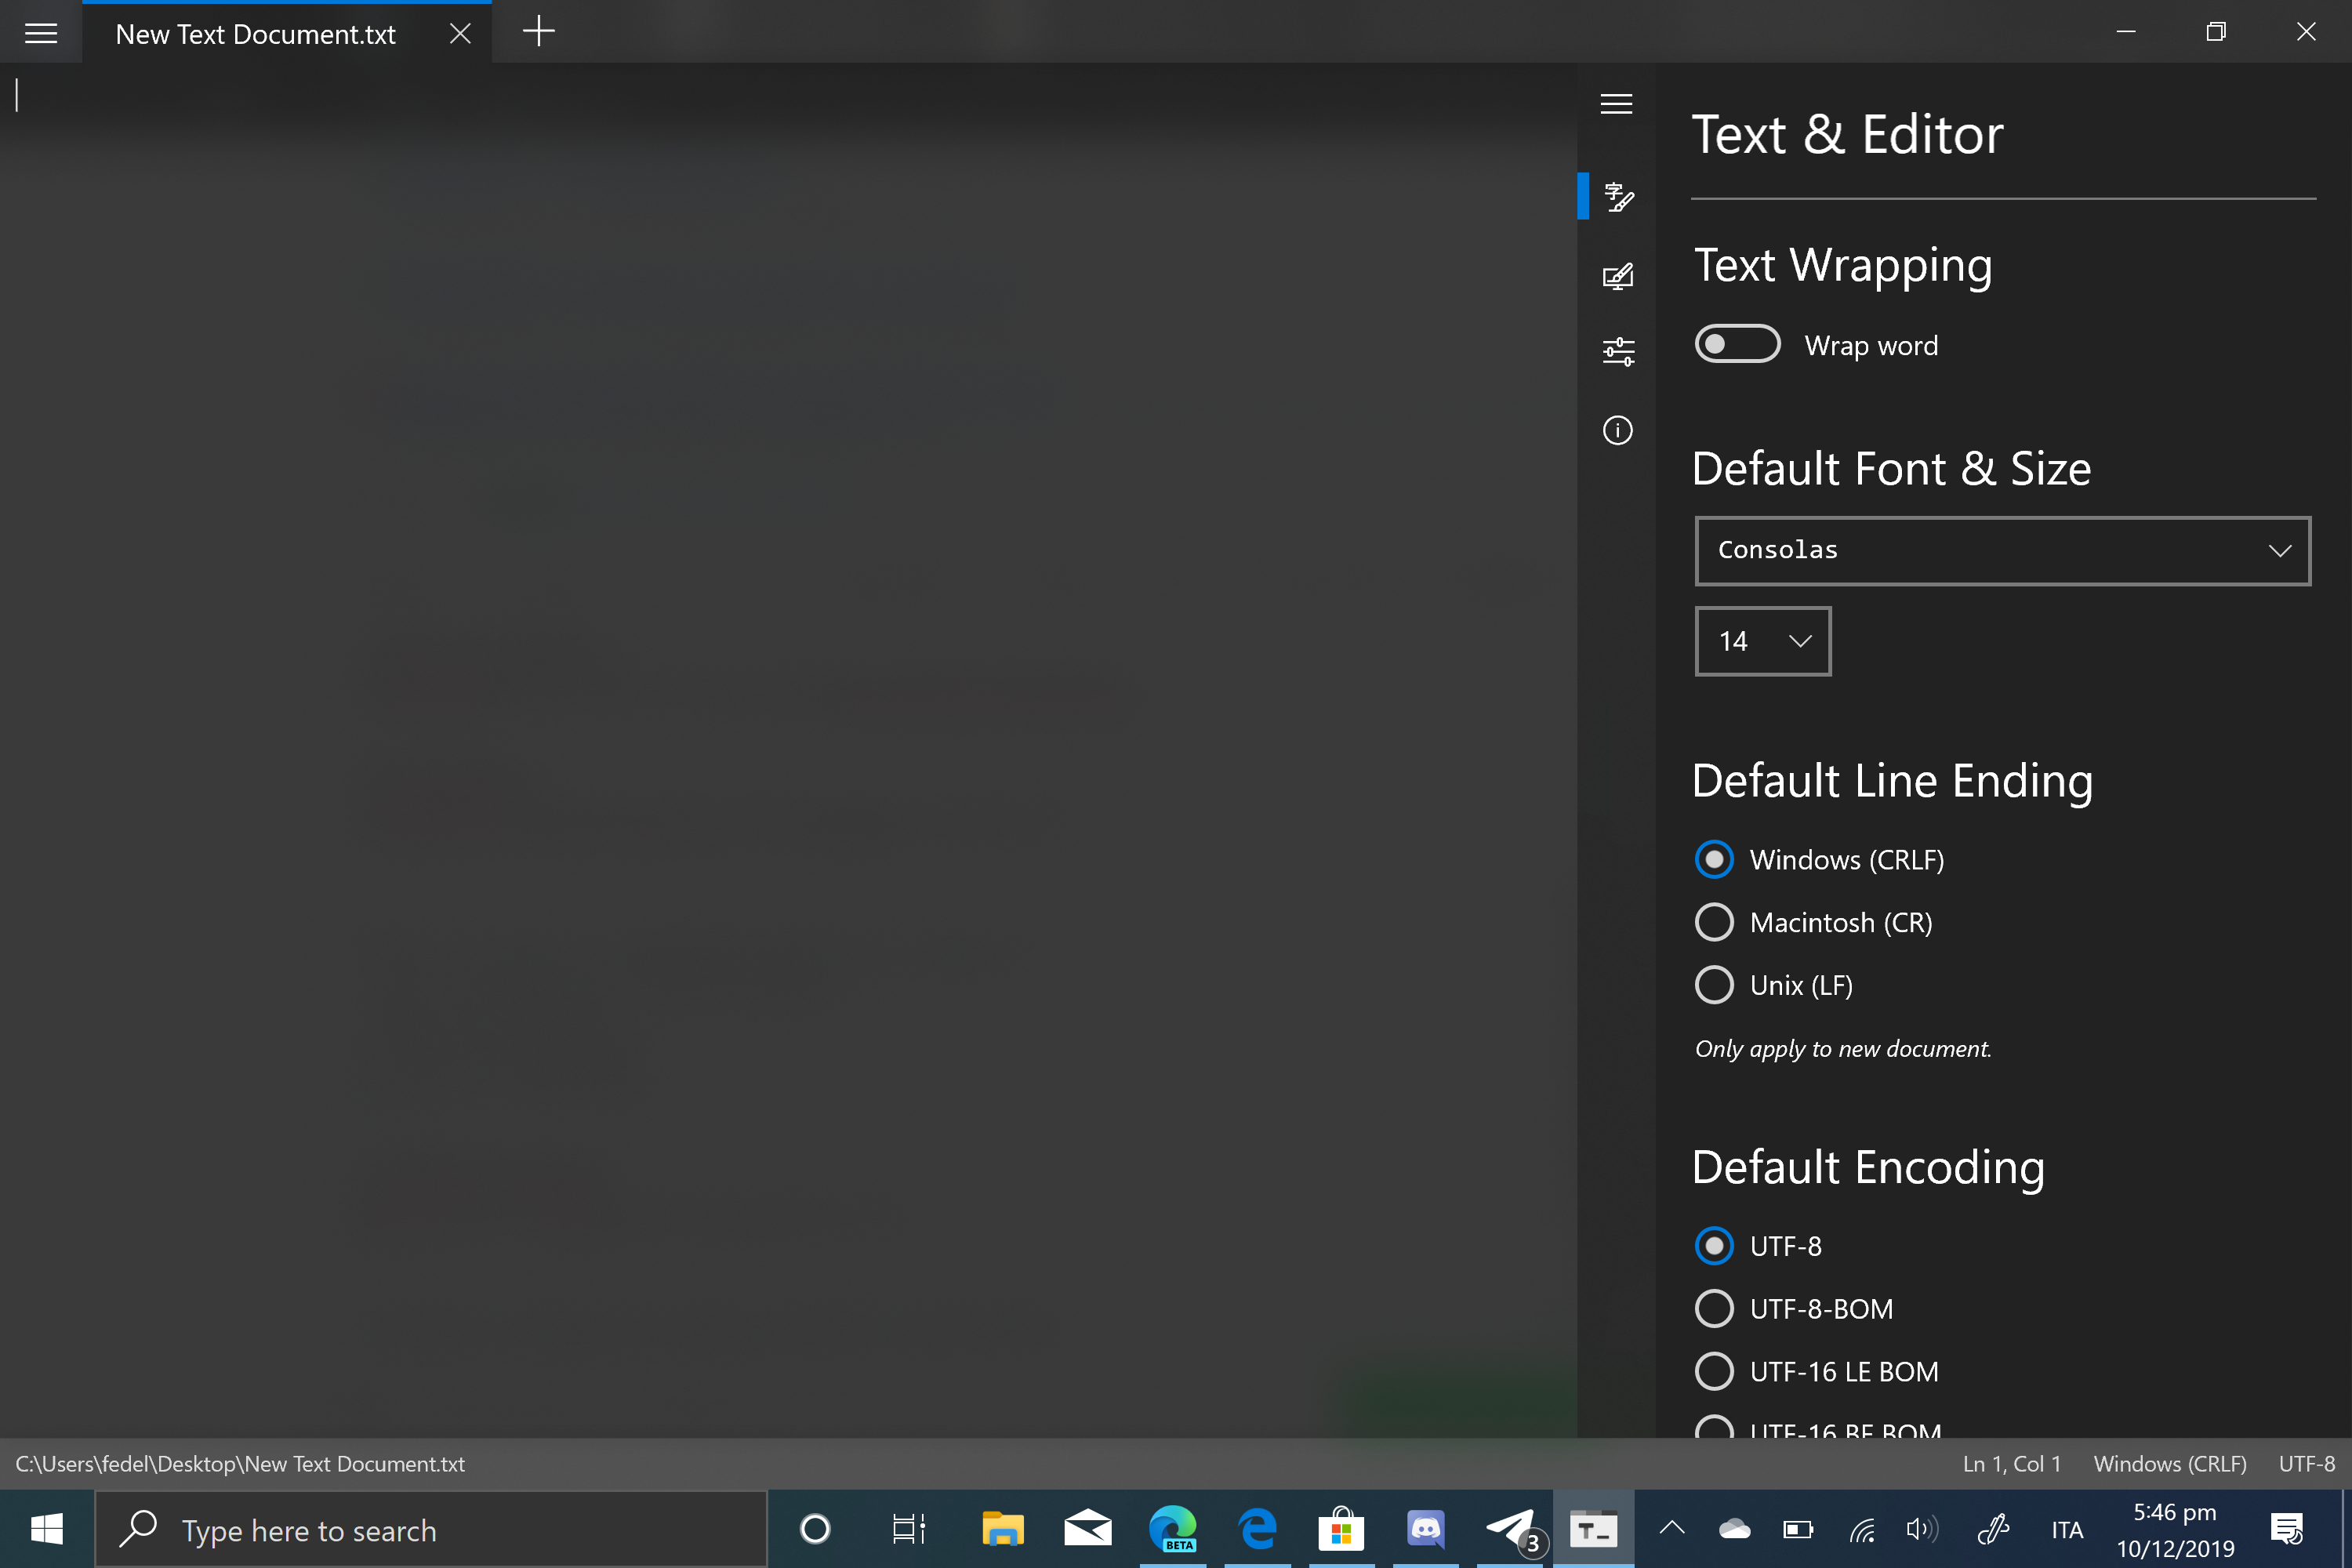Expand the settings pane hamburger menu

[1616, 104]
